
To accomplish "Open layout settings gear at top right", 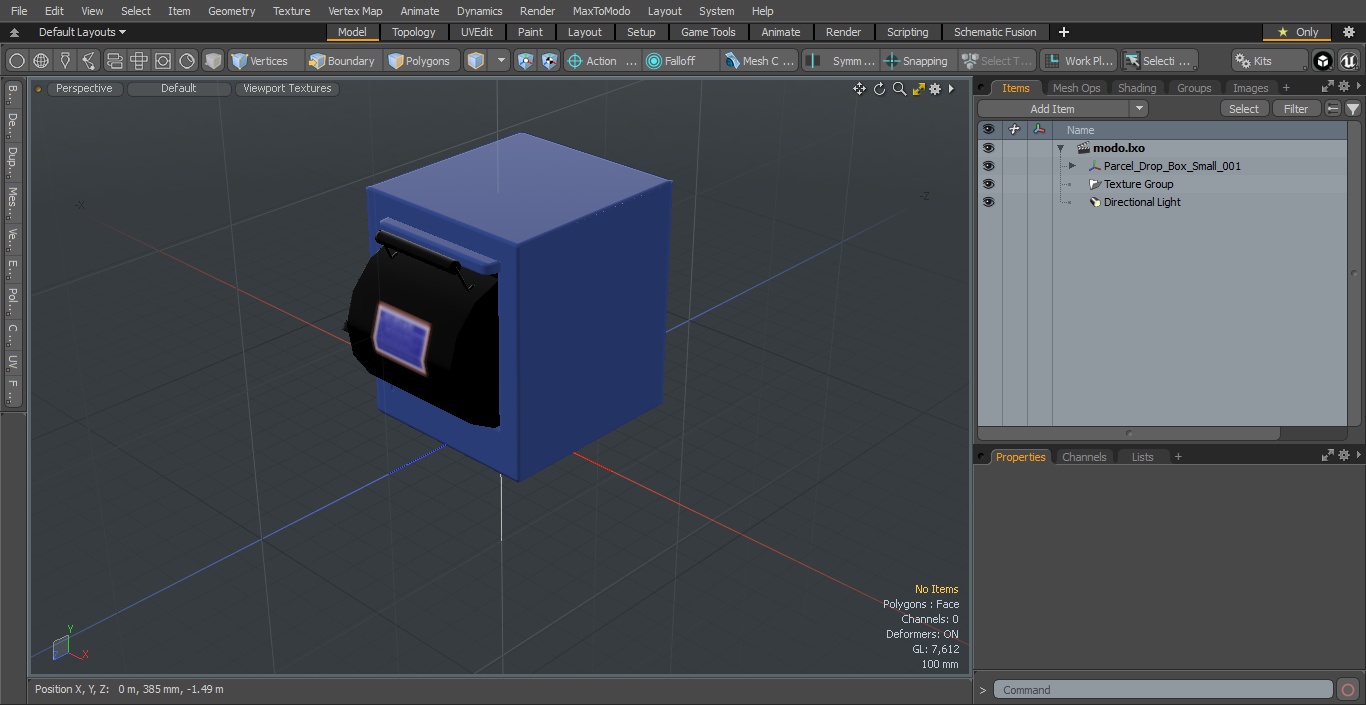I will click(1349, 32).
